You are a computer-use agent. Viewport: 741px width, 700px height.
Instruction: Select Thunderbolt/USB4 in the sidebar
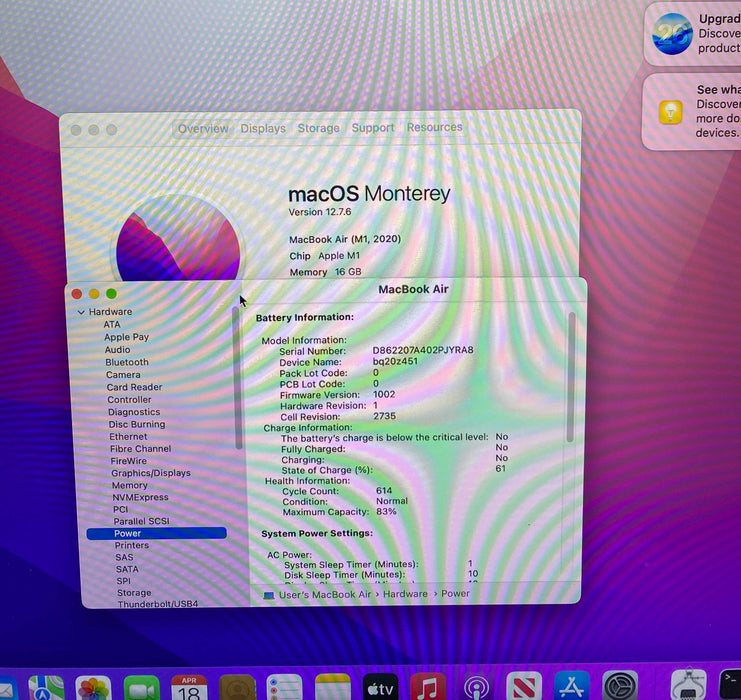click(158, 604)
